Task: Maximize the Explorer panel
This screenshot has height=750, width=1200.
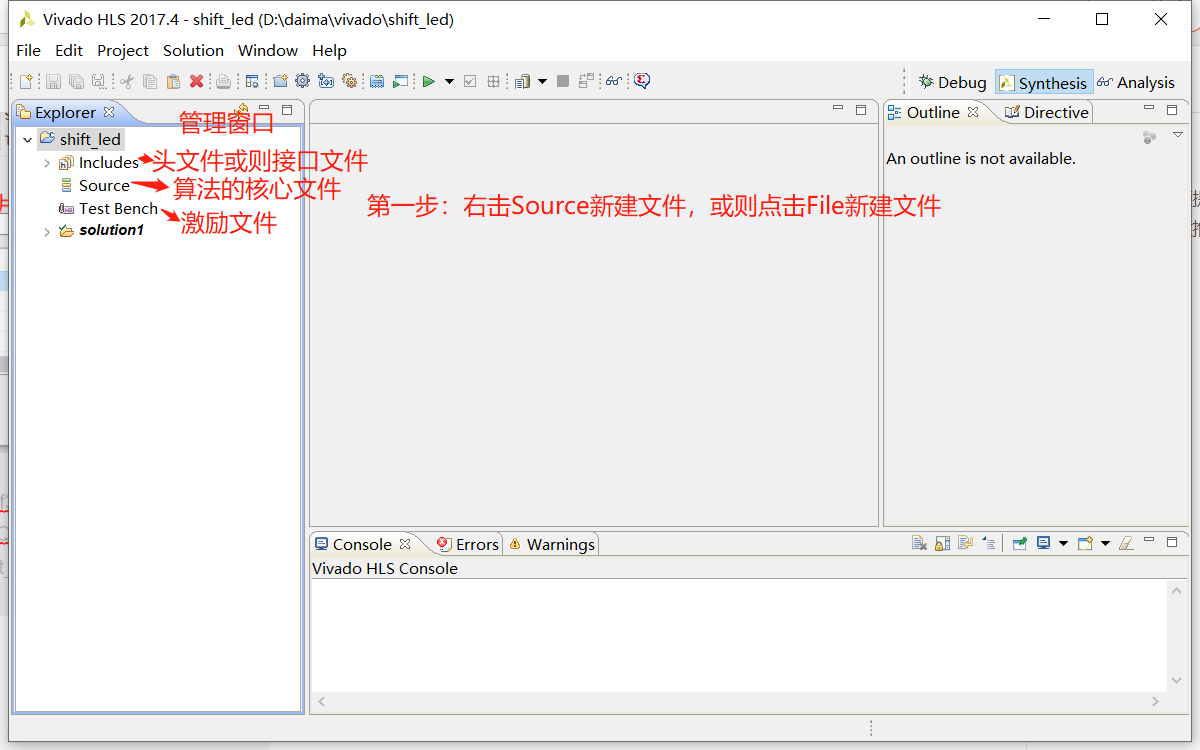Action: [287, 110]
